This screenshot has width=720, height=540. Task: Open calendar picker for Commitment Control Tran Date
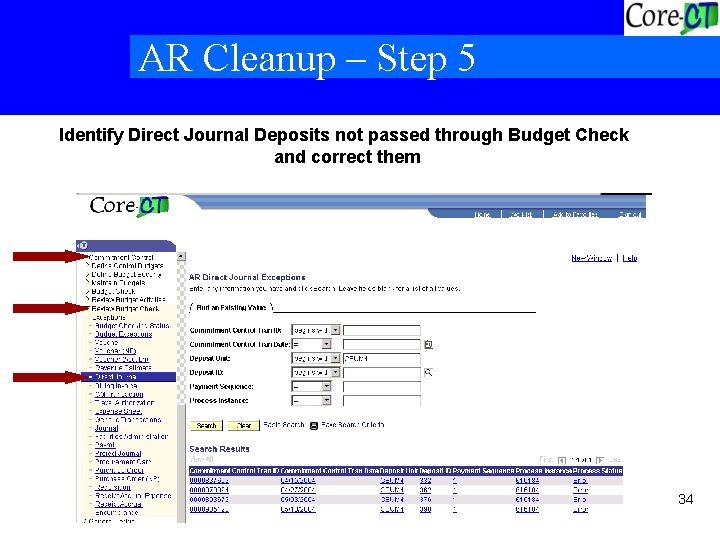point(428,344)
